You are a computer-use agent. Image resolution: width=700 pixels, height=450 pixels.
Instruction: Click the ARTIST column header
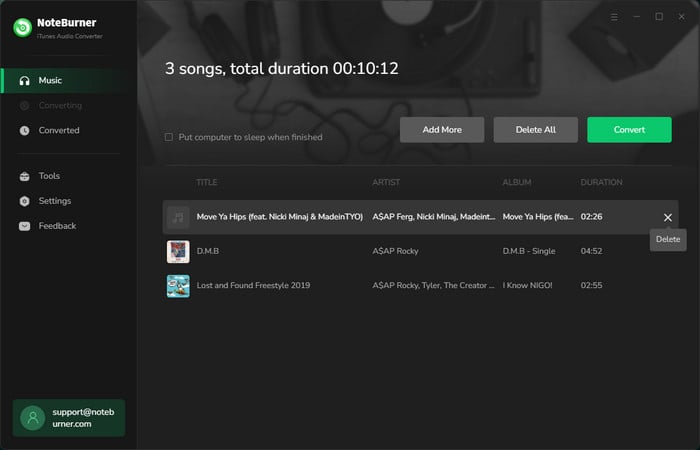[x=386, y=182]
